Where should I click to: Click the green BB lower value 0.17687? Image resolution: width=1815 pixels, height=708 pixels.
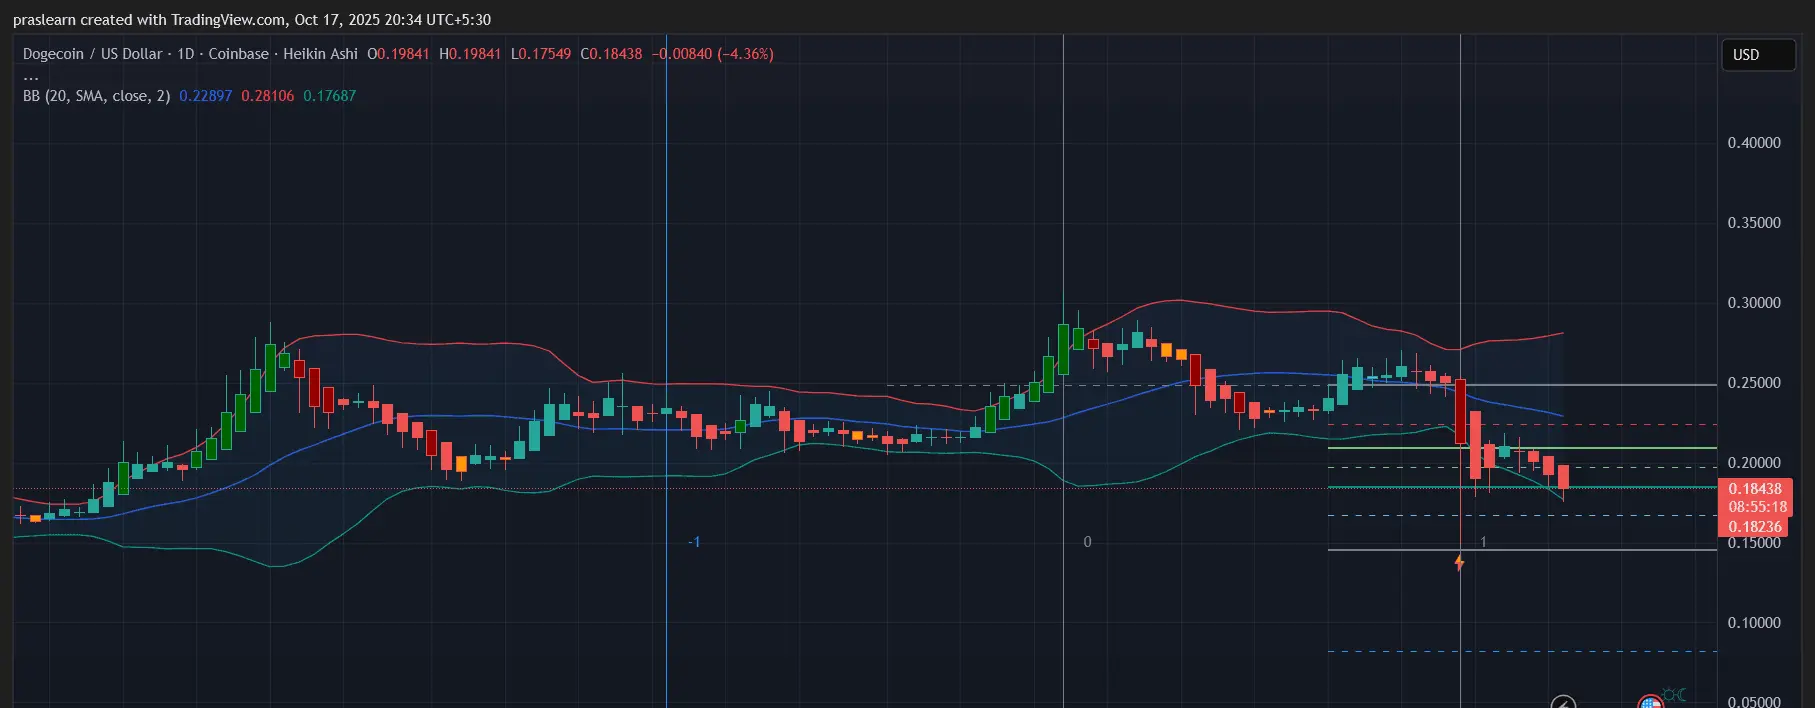(x=330, y=96)
